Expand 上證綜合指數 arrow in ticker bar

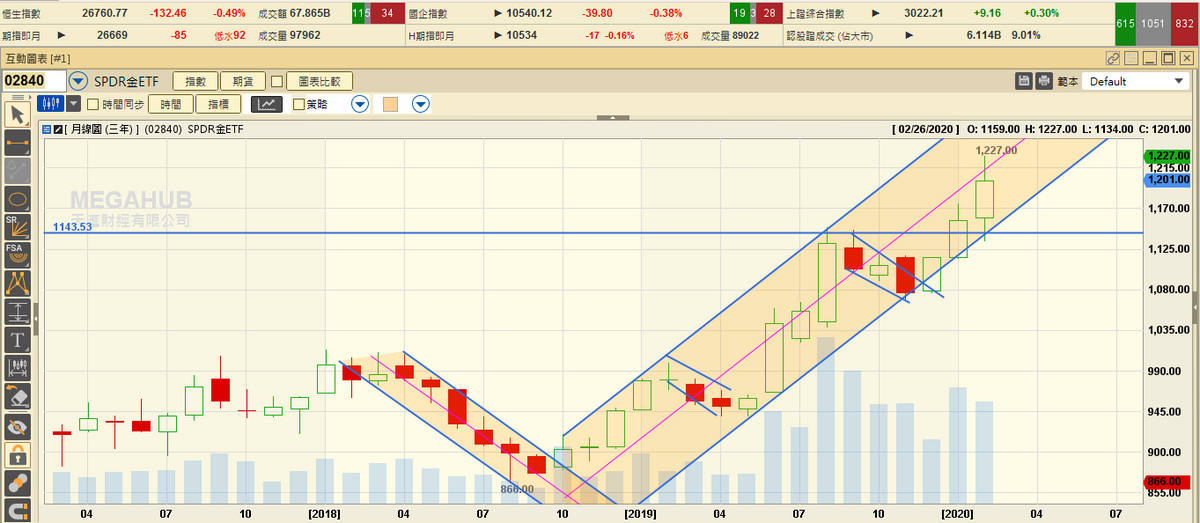[x=876, y=14]
